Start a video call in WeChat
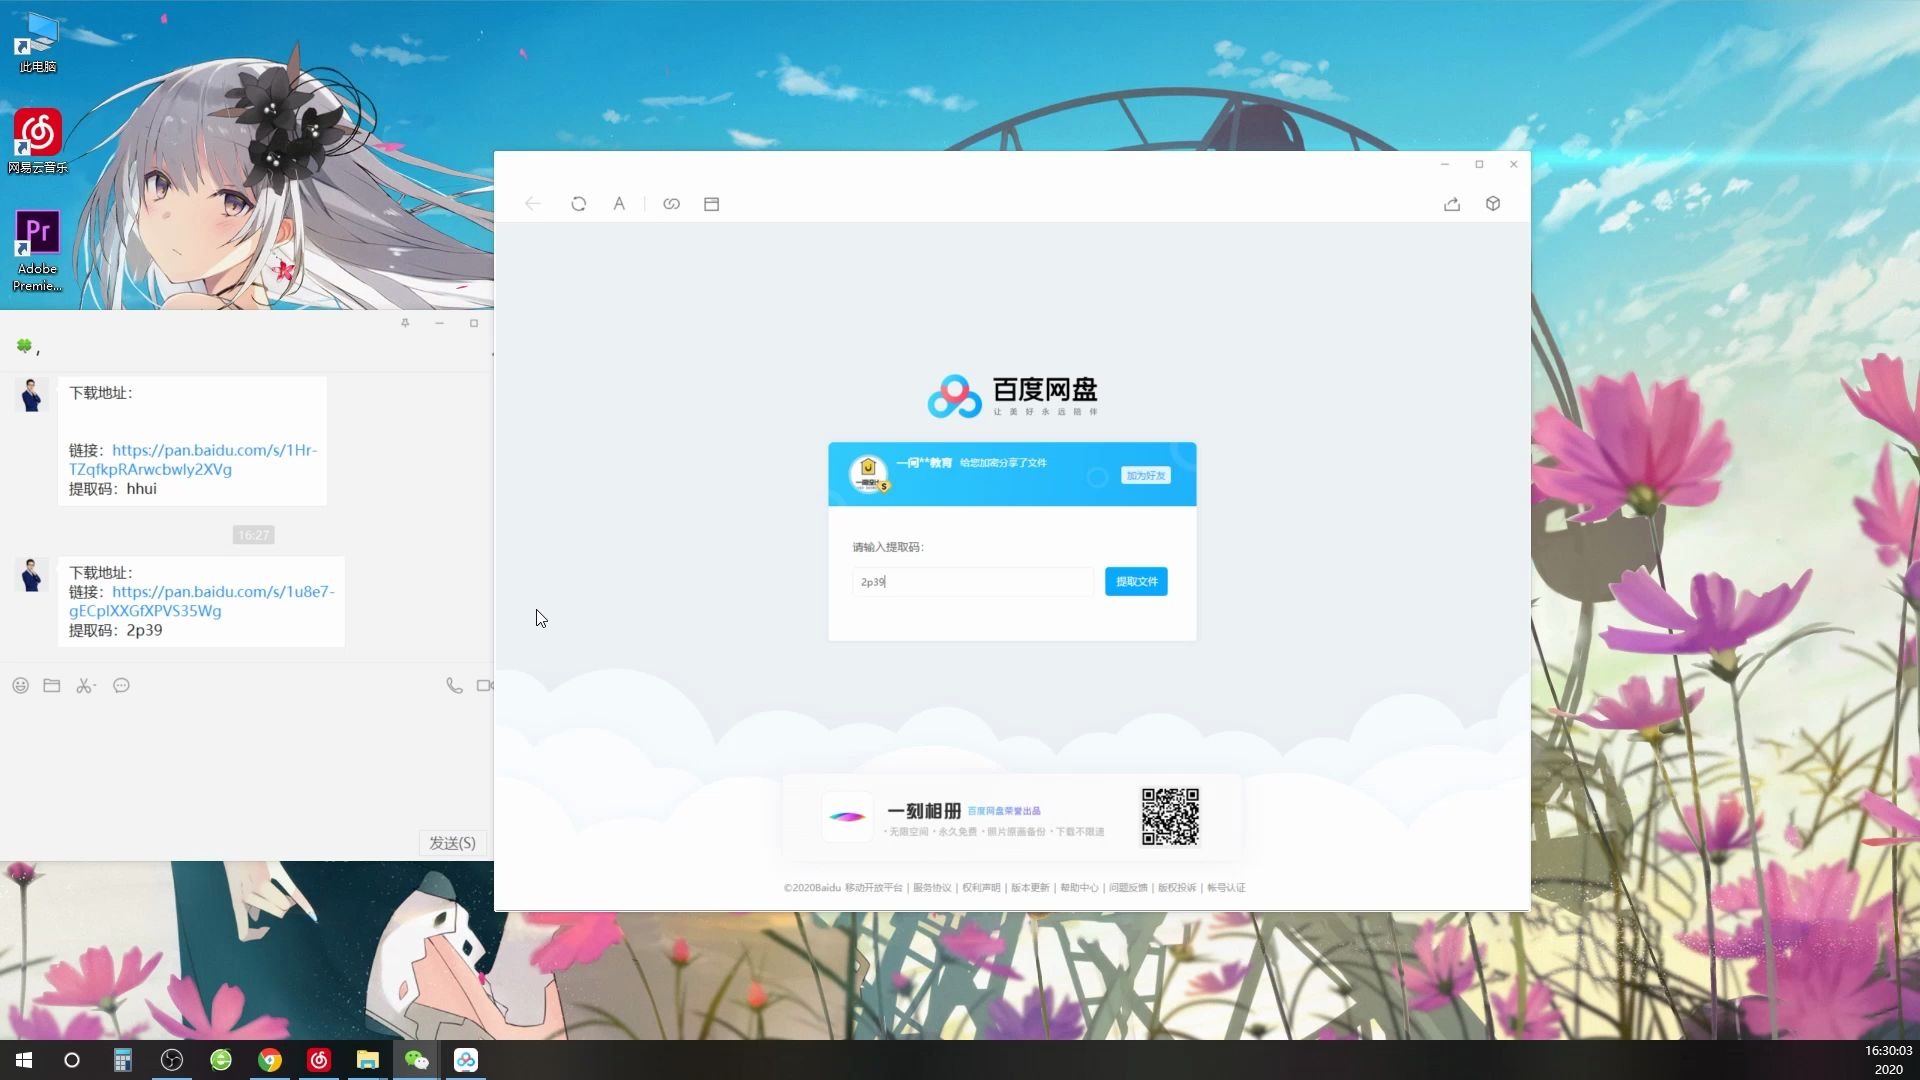The height and width of the screenshot is (1080, 1920). tap(485, 685)
